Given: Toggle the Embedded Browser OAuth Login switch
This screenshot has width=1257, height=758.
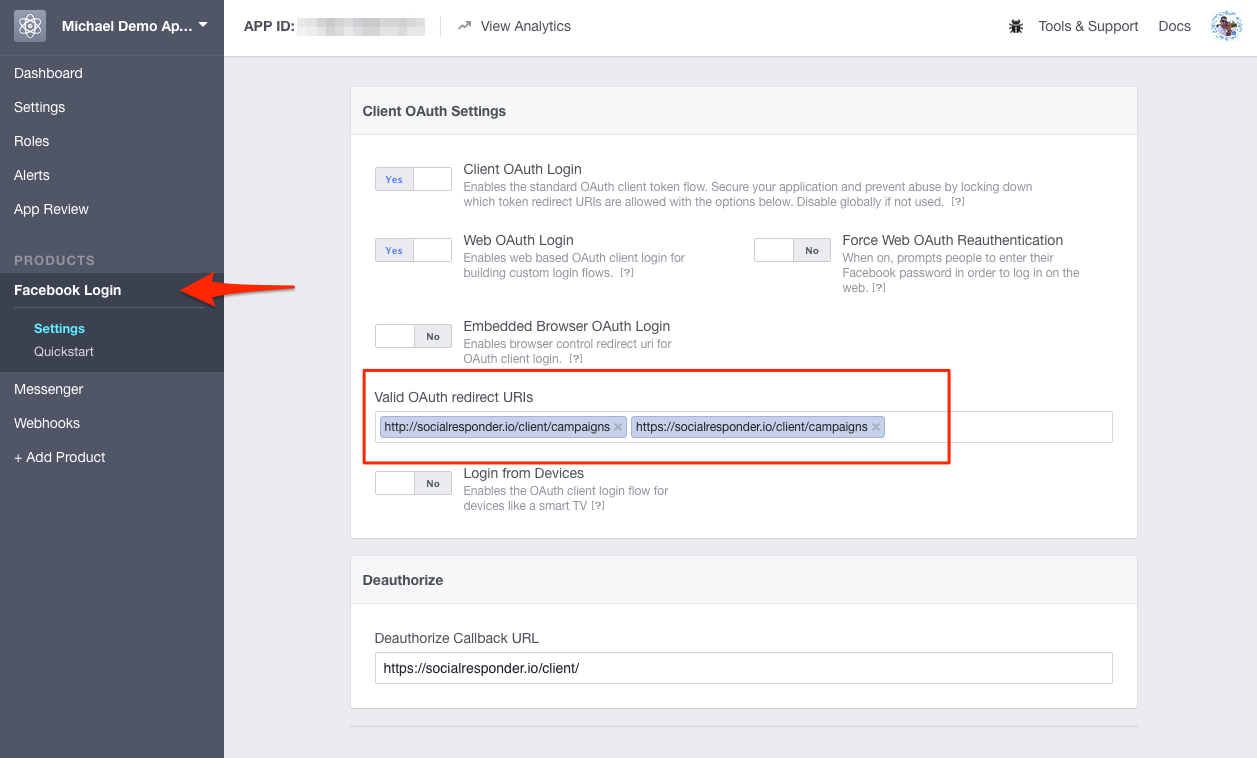Looking at the screenshot, I should [x=413, y=336].
